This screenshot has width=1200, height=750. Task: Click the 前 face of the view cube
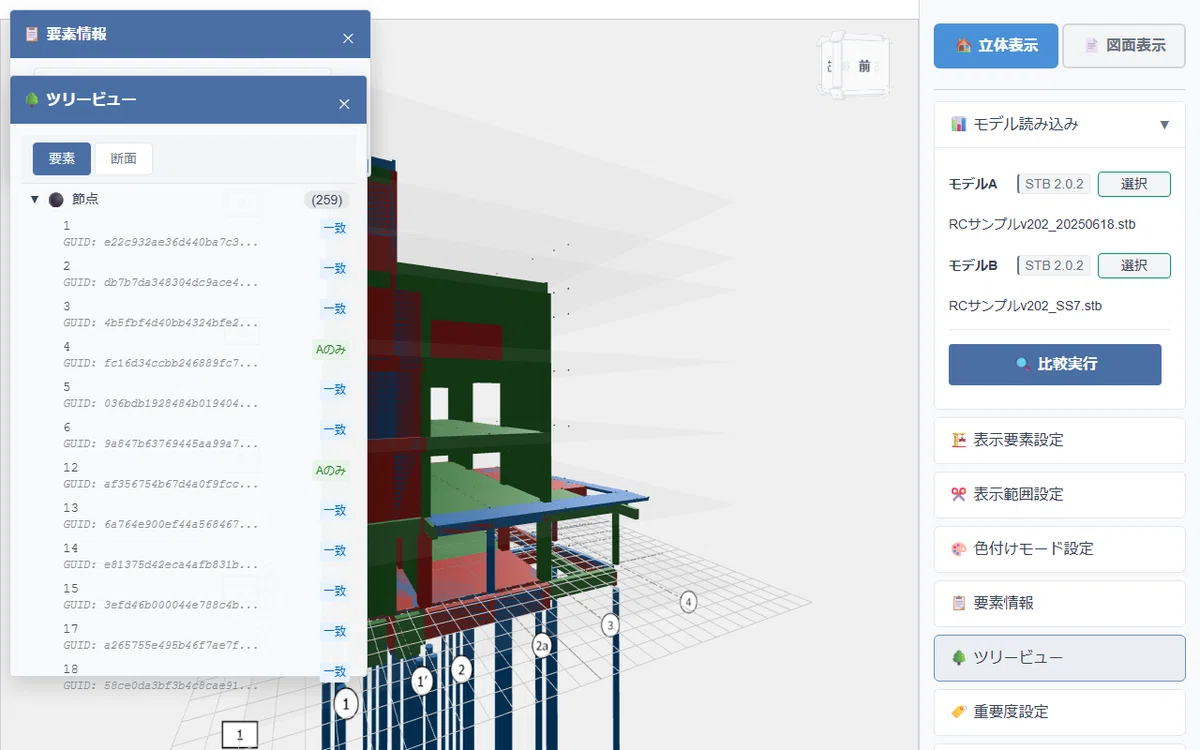pos(863,66)
